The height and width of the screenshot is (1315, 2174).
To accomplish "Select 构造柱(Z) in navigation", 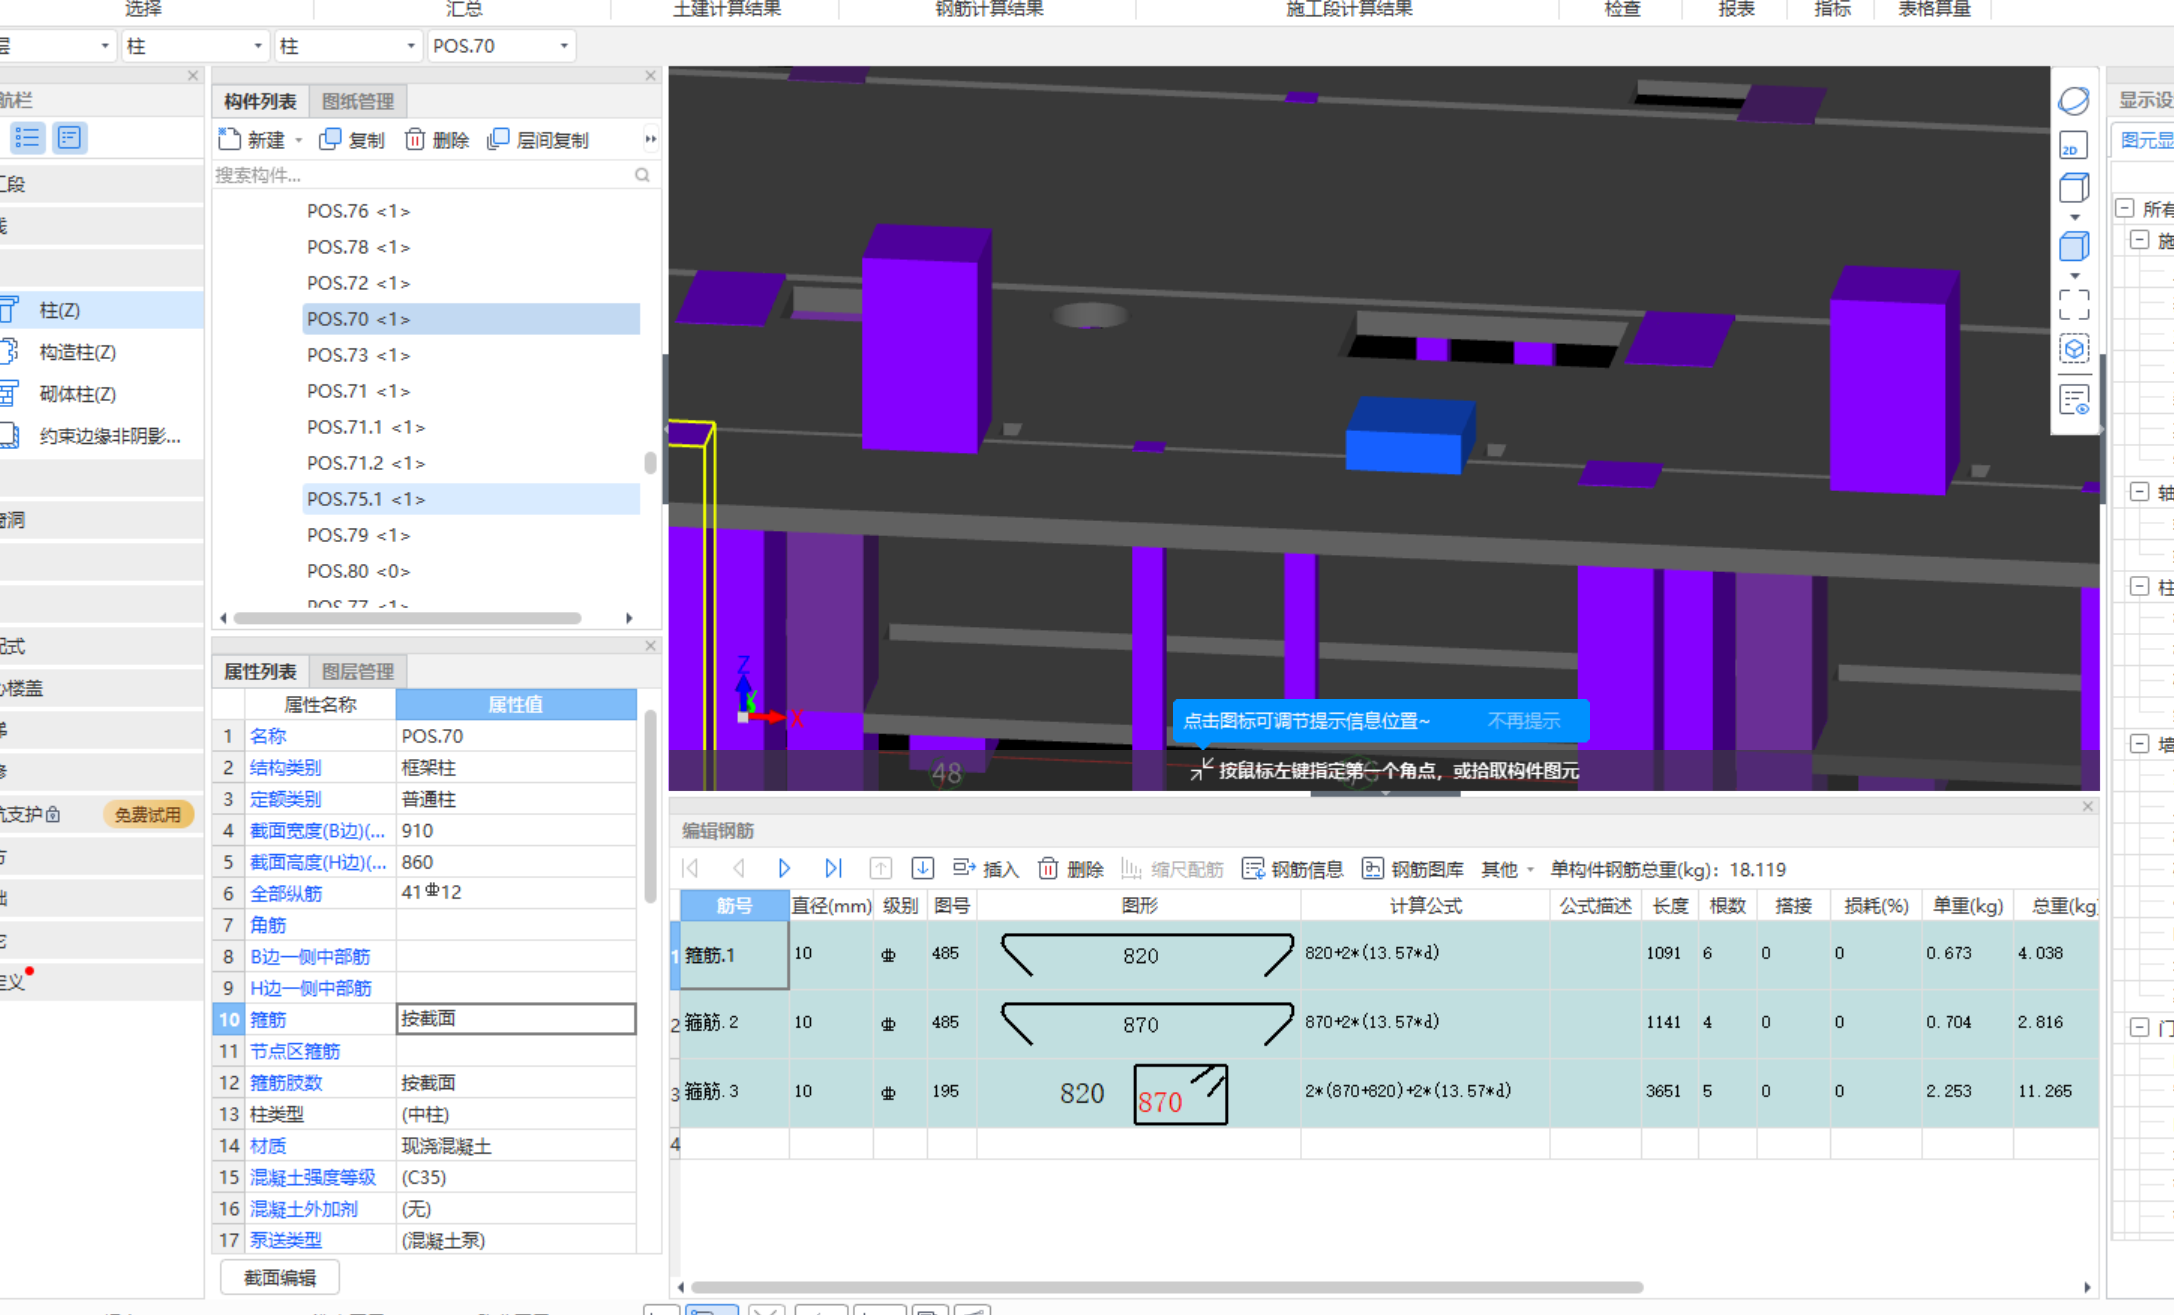I will click(x=77, y=352).
